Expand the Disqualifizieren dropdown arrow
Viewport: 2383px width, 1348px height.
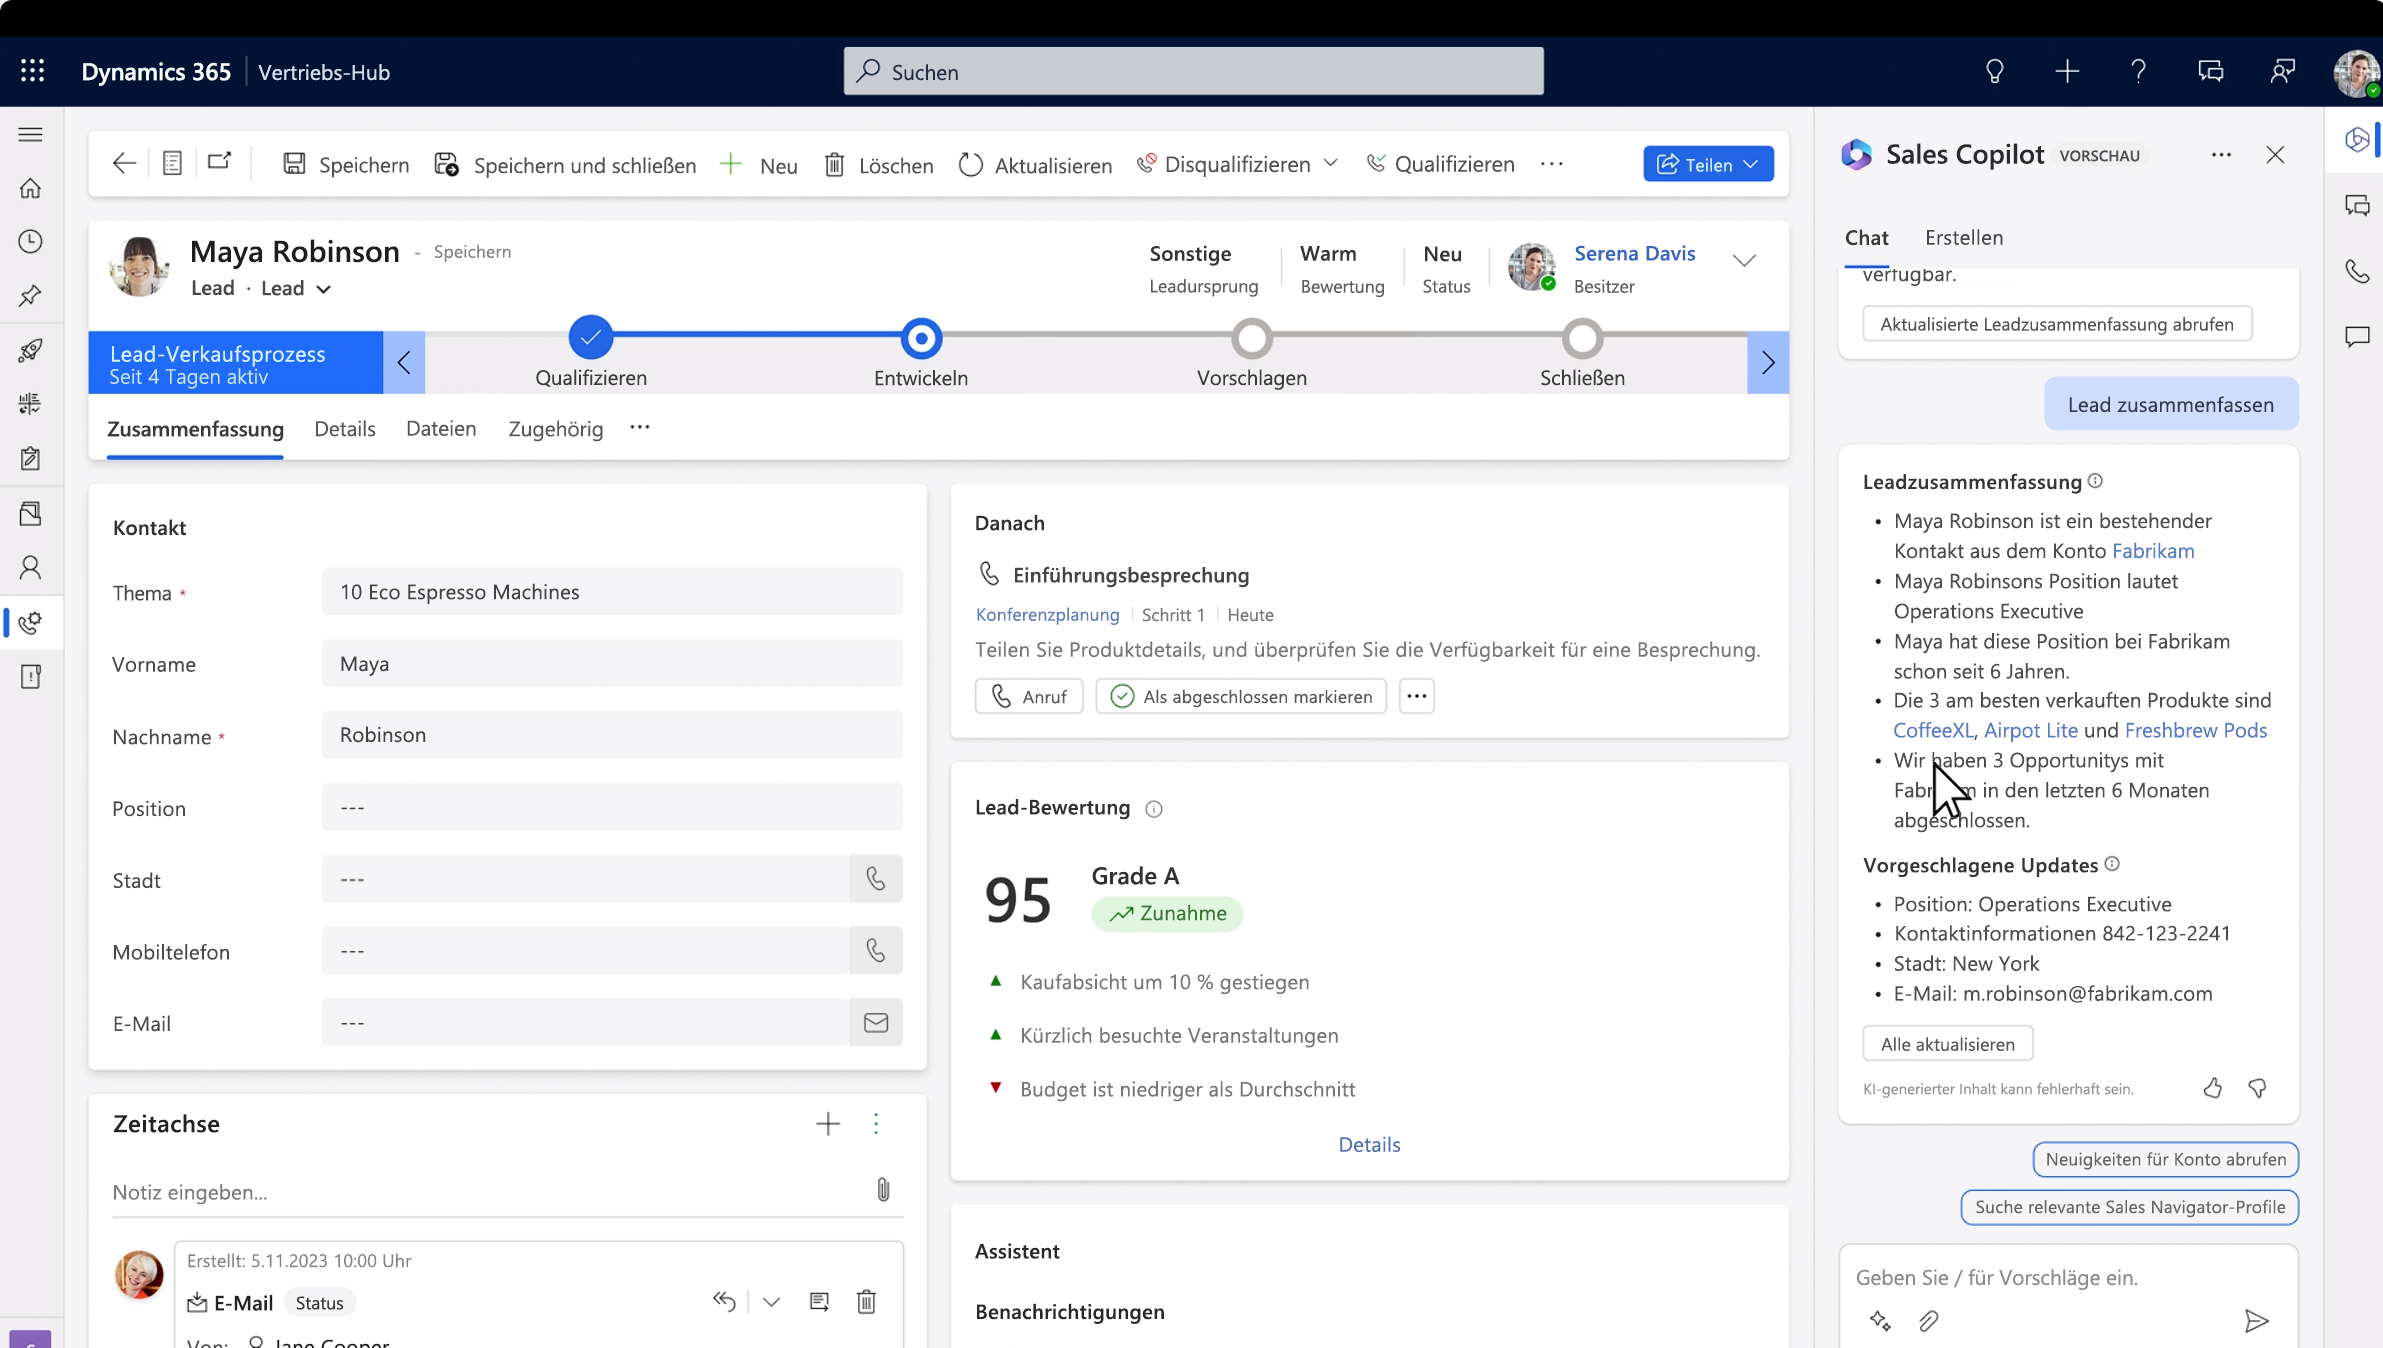1331,164
